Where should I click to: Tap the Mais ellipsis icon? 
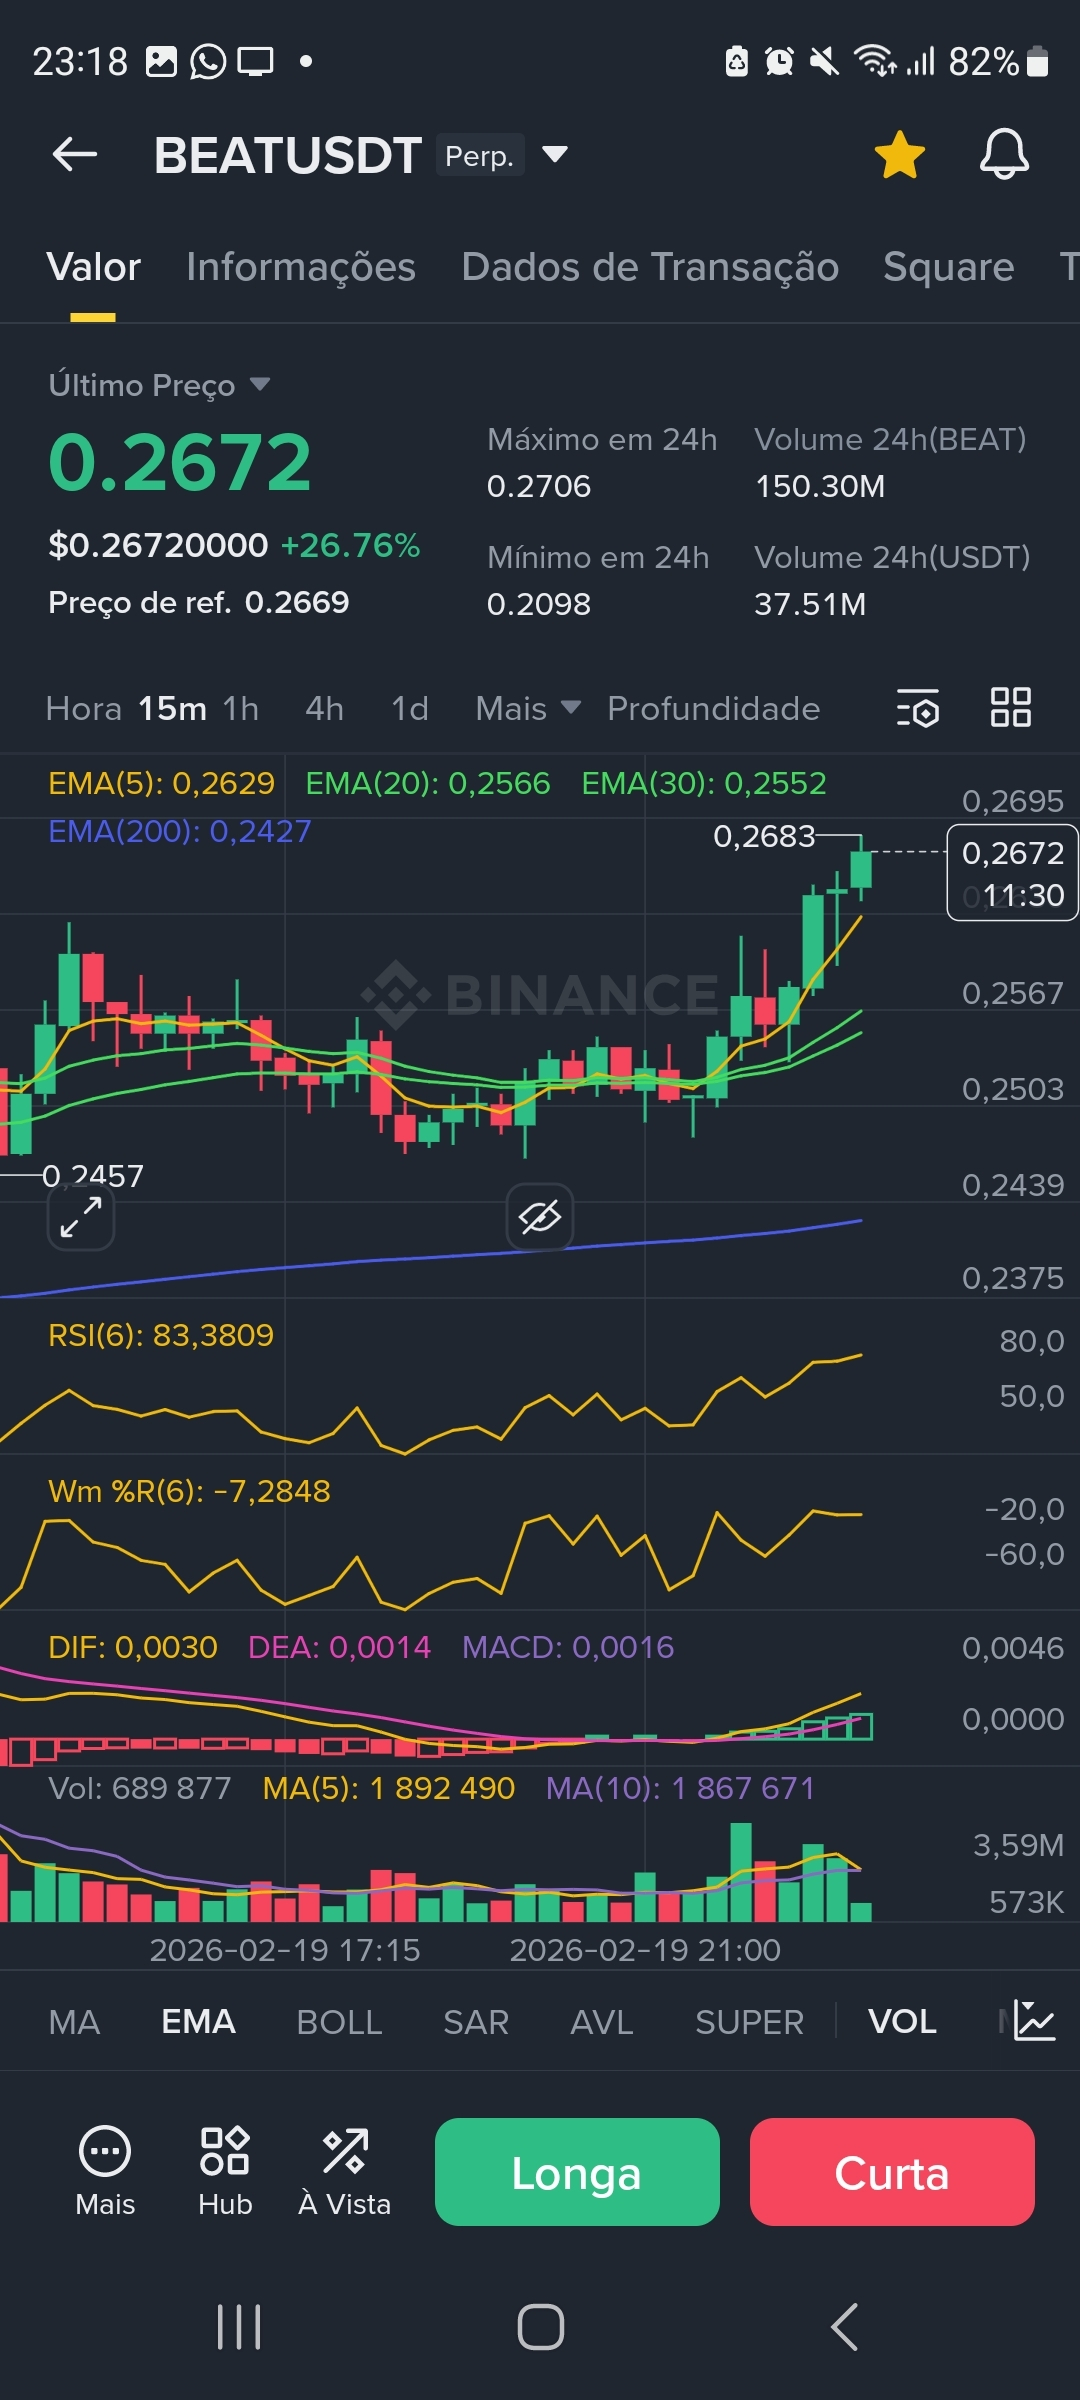point(105,2151)
